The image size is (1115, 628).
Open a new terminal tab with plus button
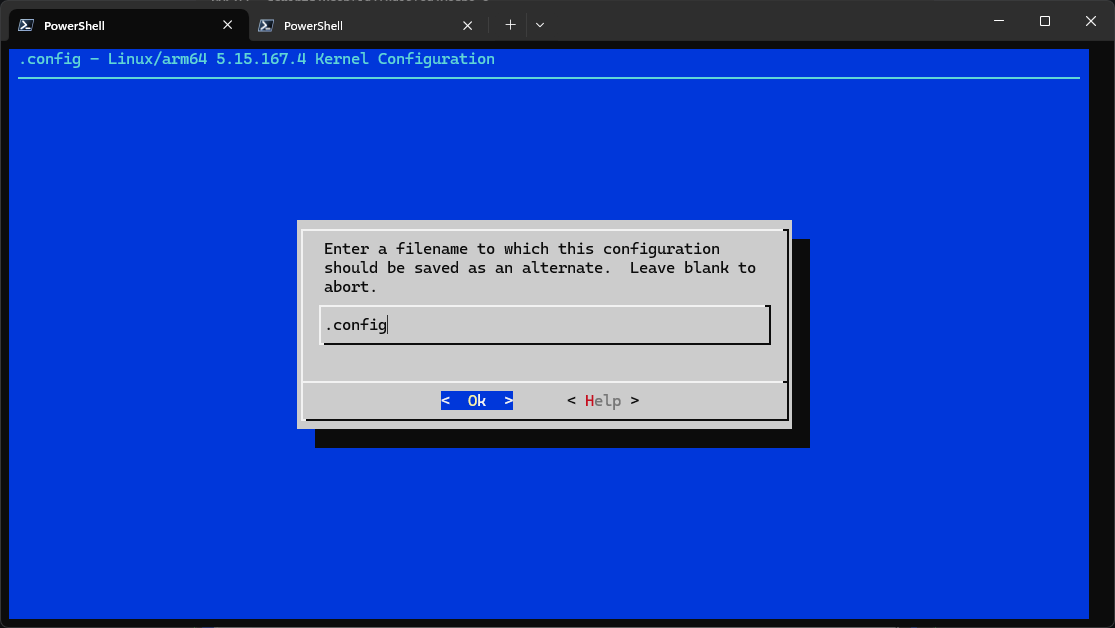(x=510, y=25)
